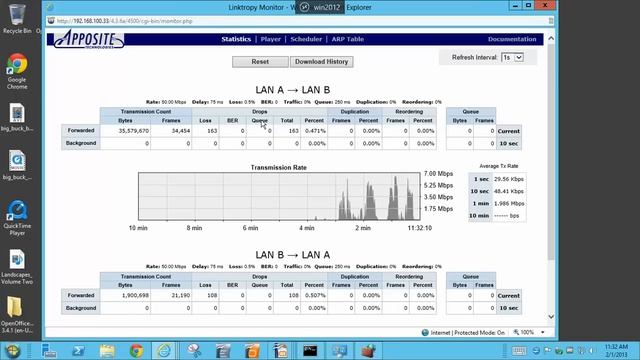Viewport: 640px width, 360px height.
Task: Click the Average Tx Rate label
Action: coord(498,166)
